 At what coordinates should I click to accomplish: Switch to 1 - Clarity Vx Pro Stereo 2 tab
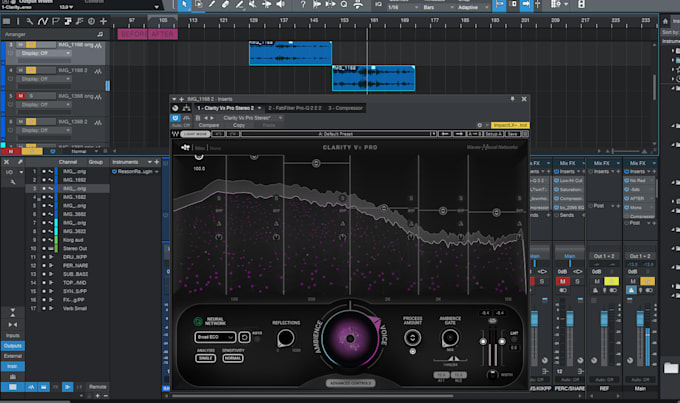tap(229, 108)
